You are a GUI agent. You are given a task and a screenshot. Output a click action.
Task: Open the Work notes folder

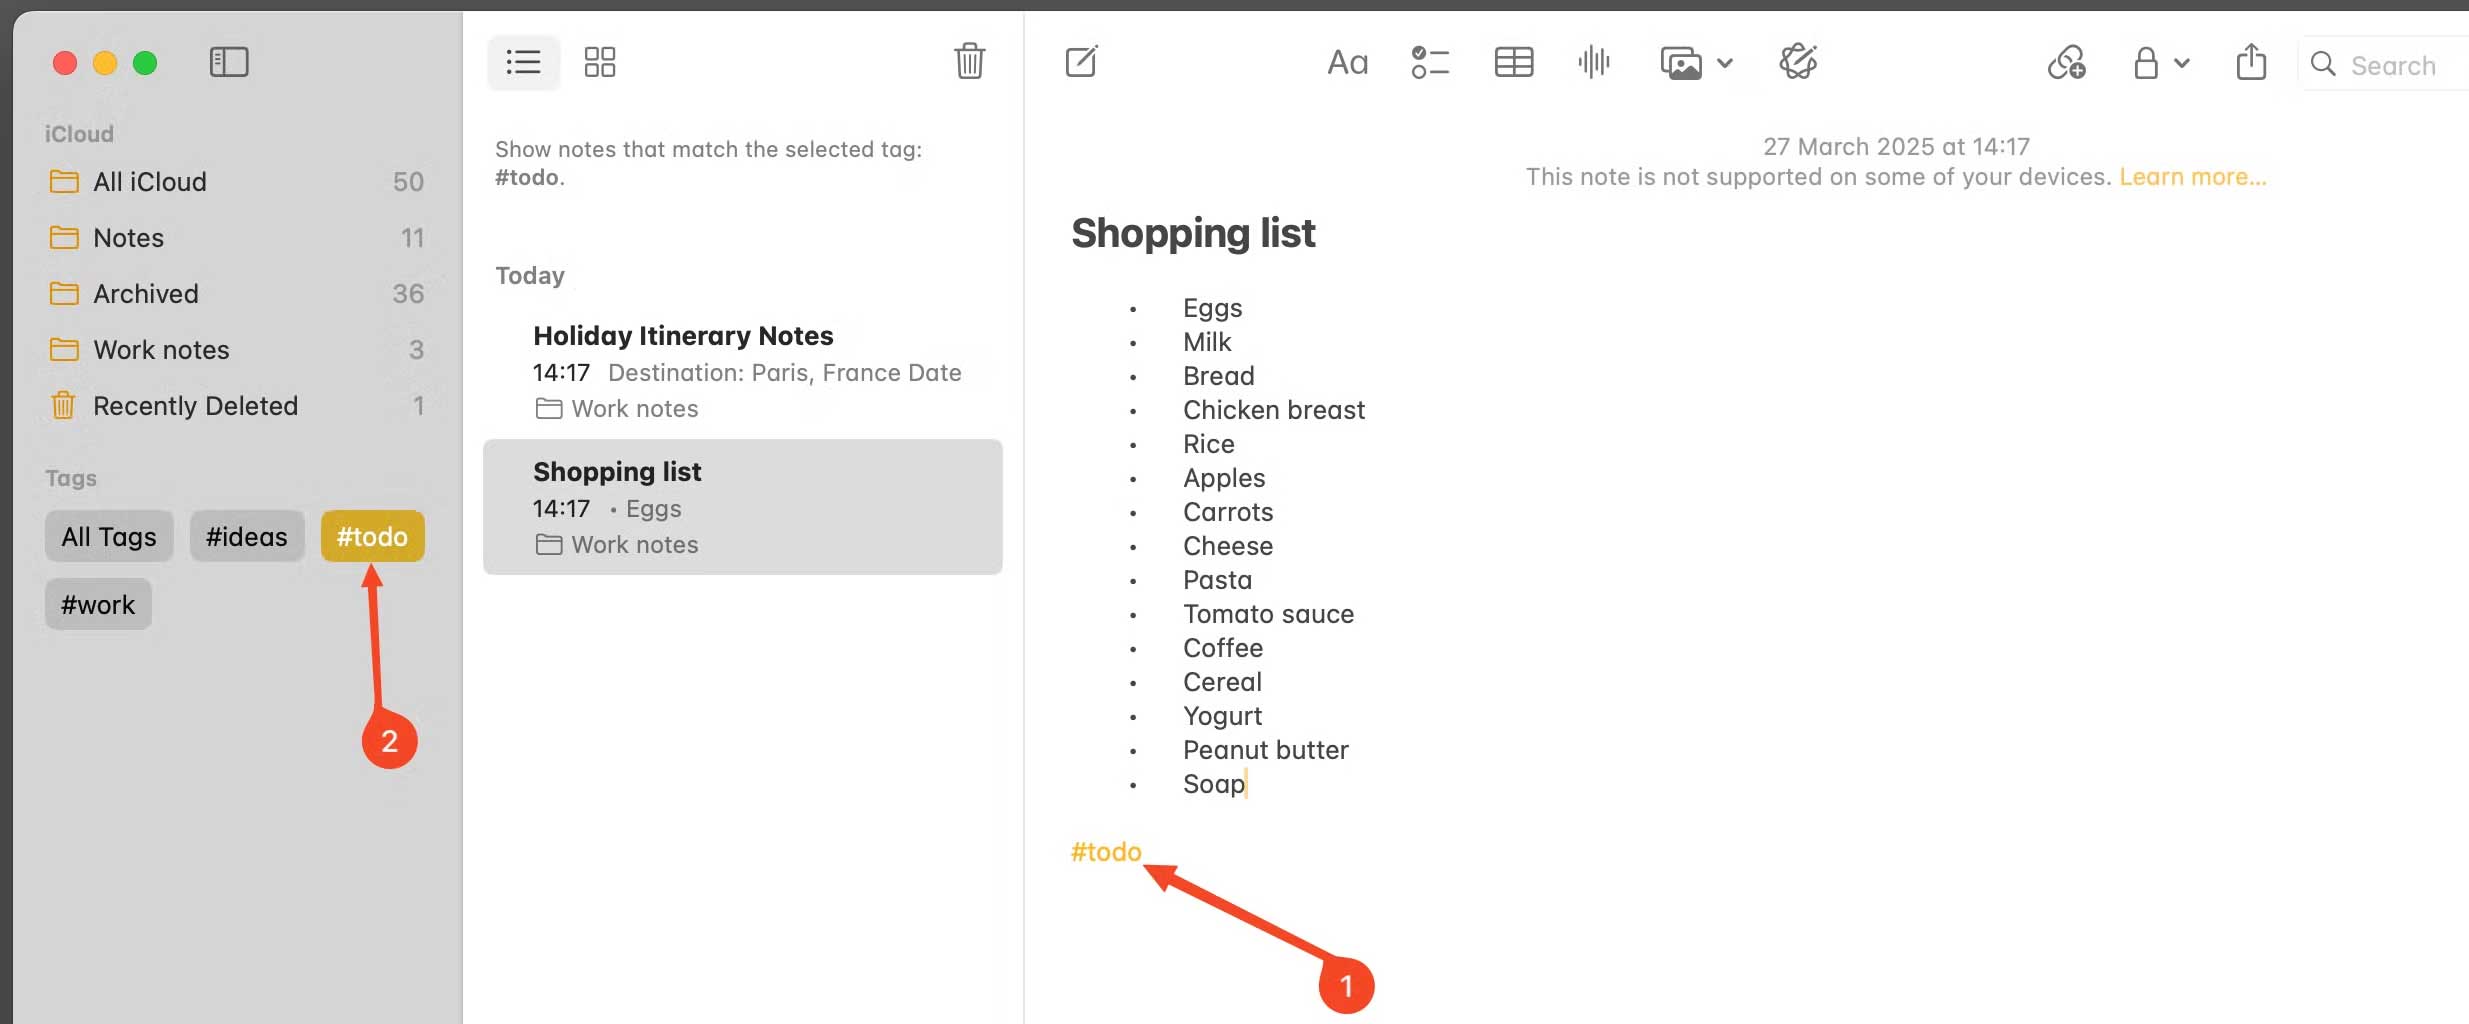(162, 349)
